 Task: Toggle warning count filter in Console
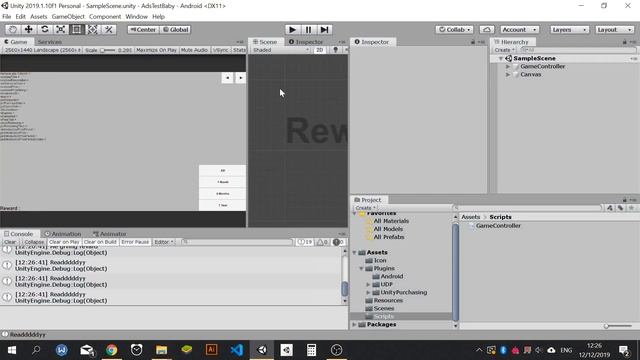(x=322, y=242)
